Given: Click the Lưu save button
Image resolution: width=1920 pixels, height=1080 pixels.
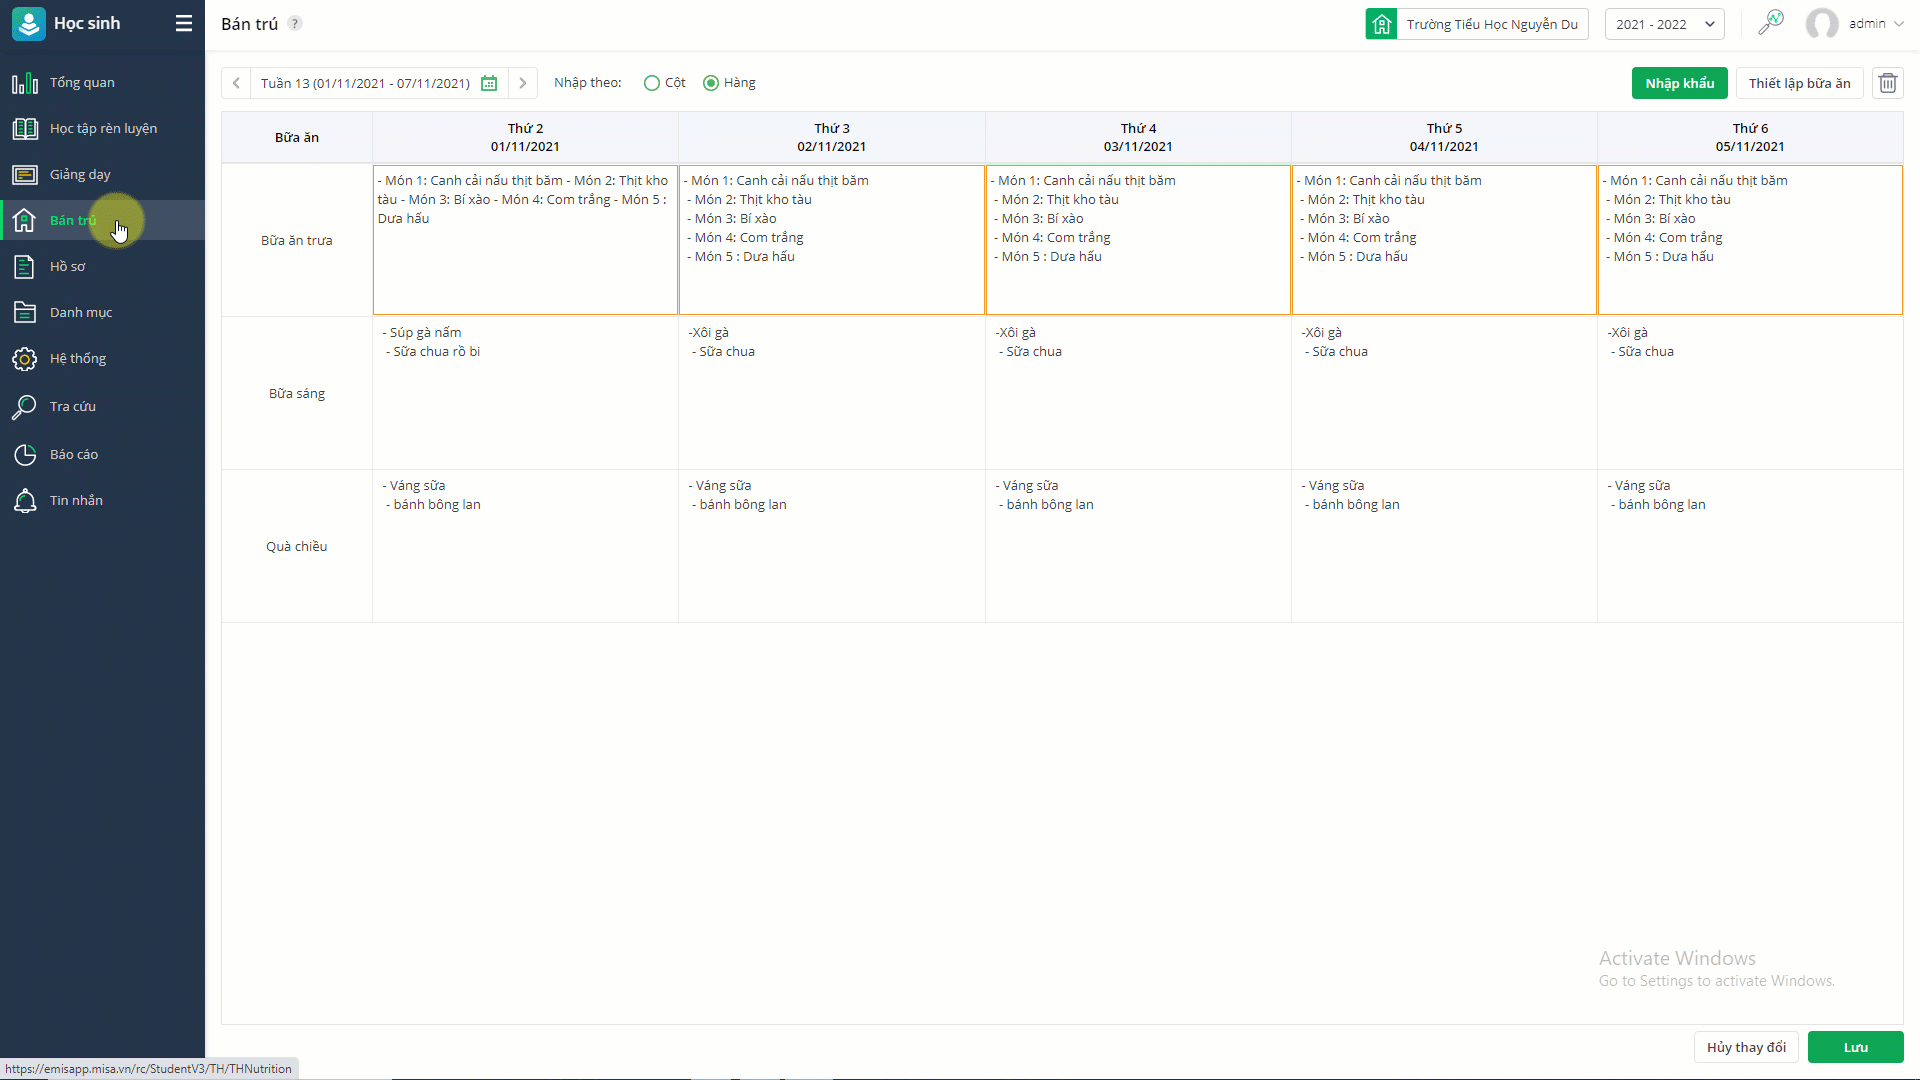Looking at the screenshot, I should [1855, 1047].
